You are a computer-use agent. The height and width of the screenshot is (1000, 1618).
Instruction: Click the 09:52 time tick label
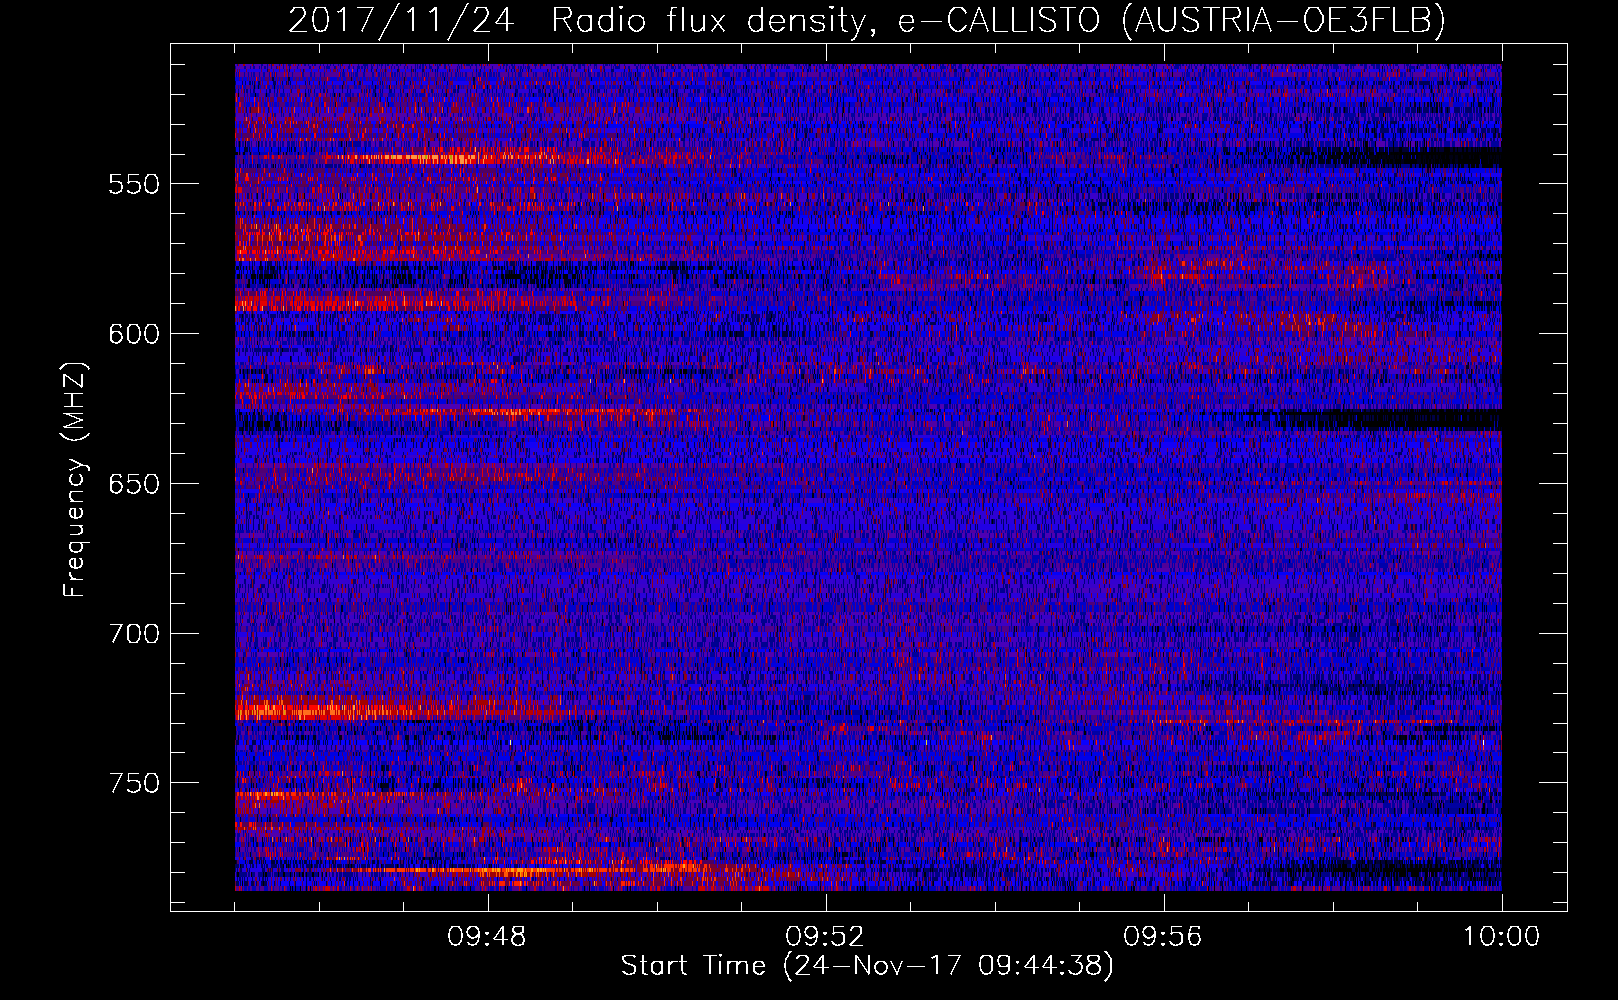[x=825, y=937]
